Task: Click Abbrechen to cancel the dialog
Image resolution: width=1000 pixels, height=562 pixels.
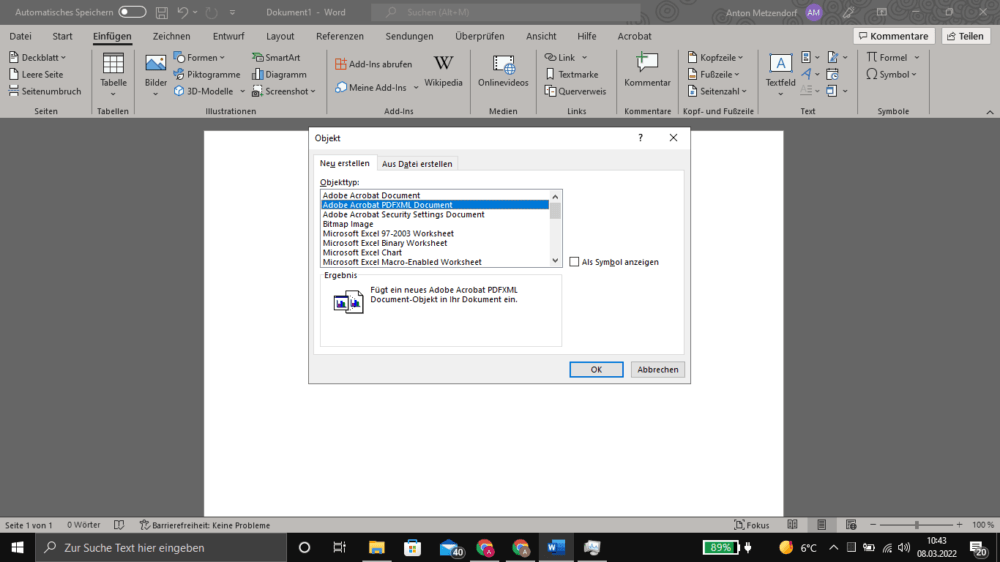Action: click(658, 369)
